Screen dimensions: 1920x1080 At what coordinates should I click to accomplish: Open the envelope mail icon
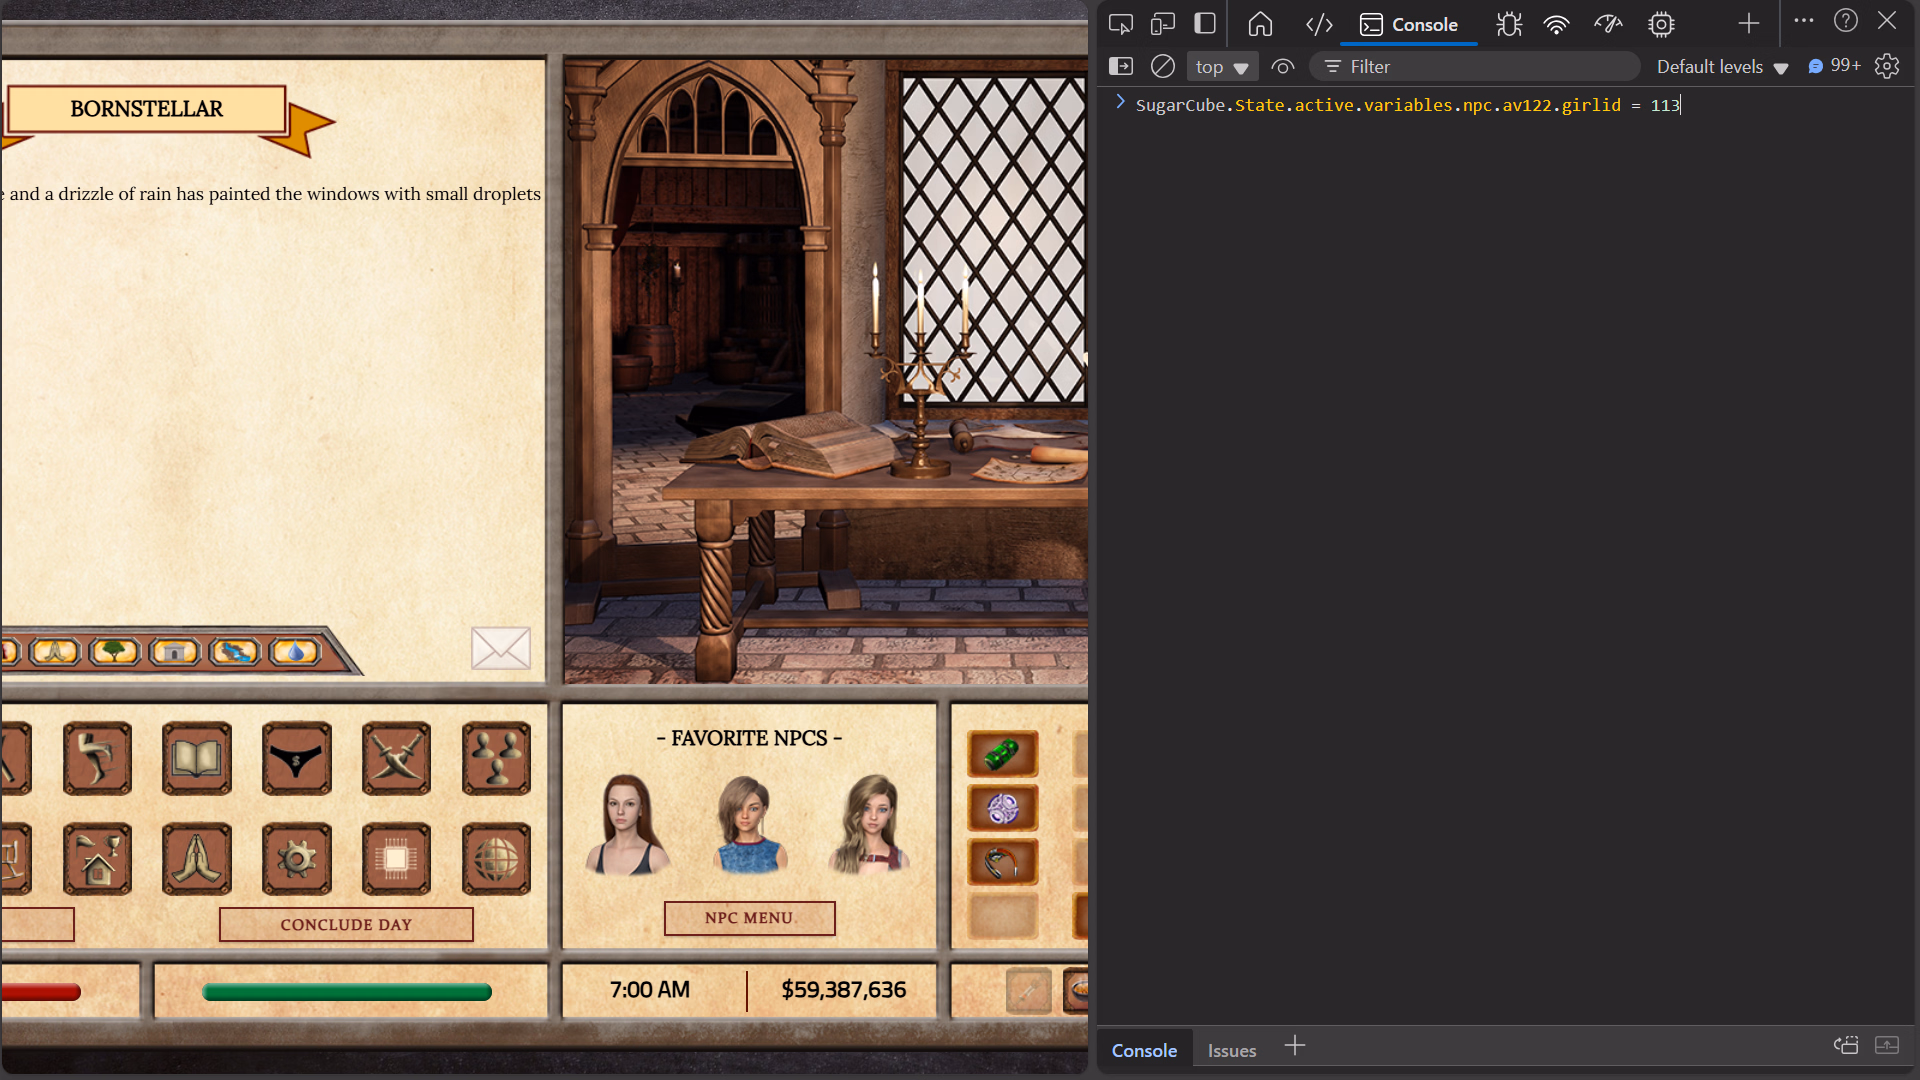click(500, 649)
